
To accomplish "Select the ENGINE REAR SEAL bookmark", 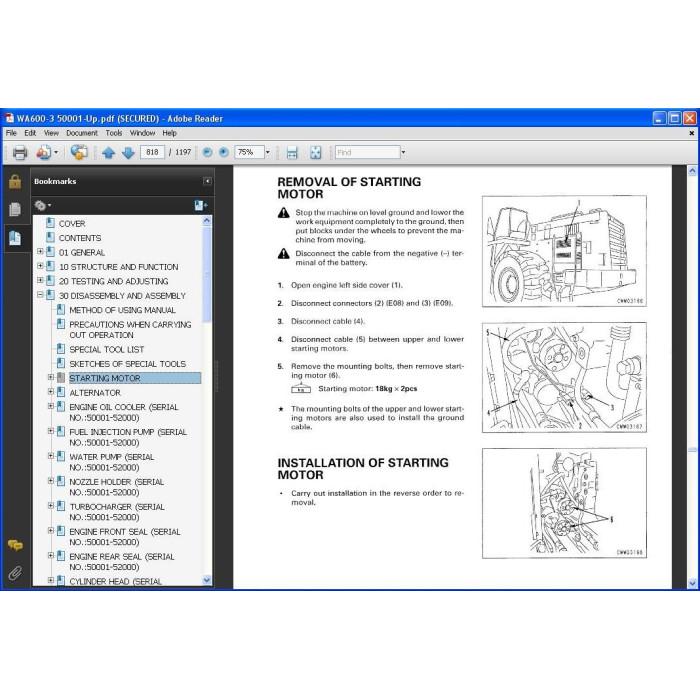I will tap(122, 562).
